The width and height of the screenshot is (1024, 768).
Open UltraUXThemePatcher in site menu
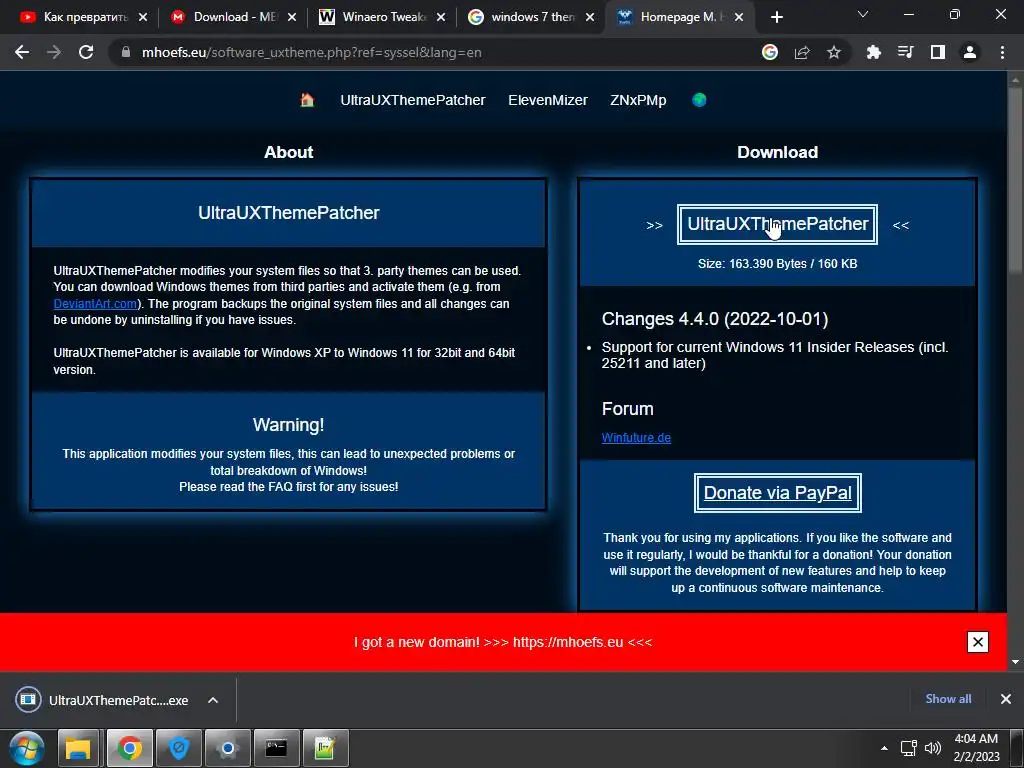[413, 100]
